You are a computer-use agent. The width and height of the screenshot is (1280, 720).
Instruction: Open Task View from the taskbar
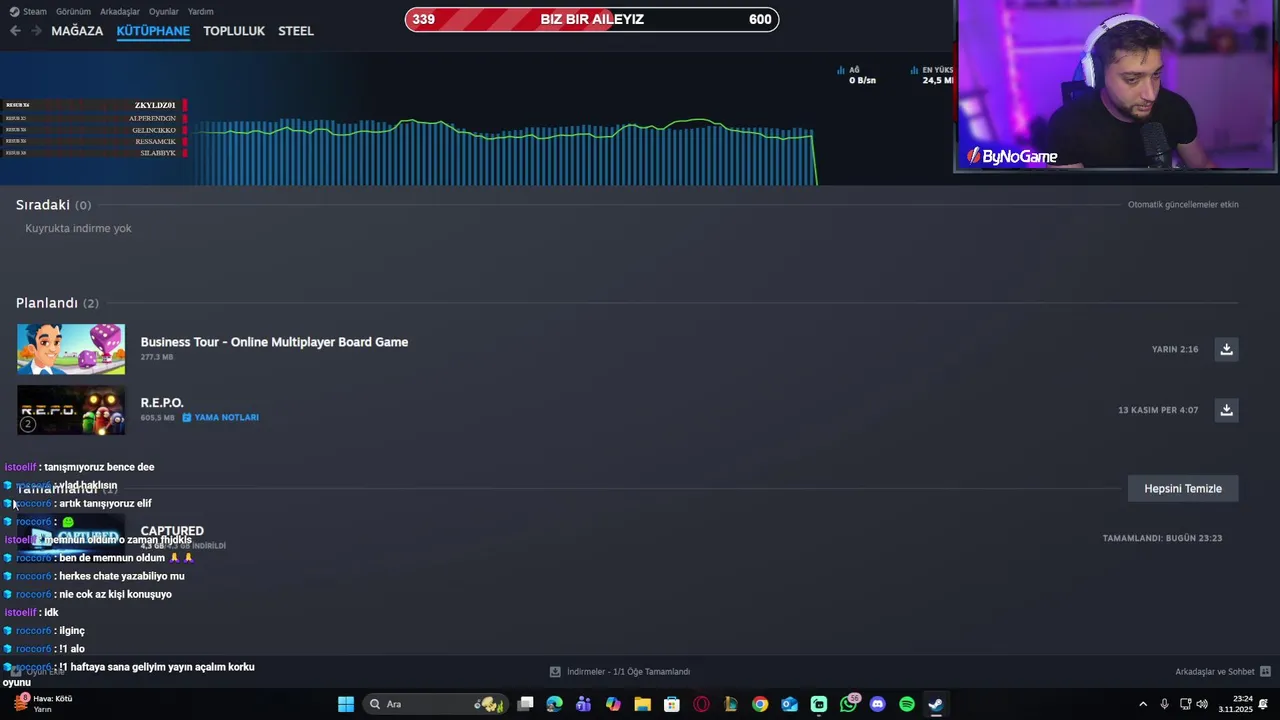coord(525,704)
